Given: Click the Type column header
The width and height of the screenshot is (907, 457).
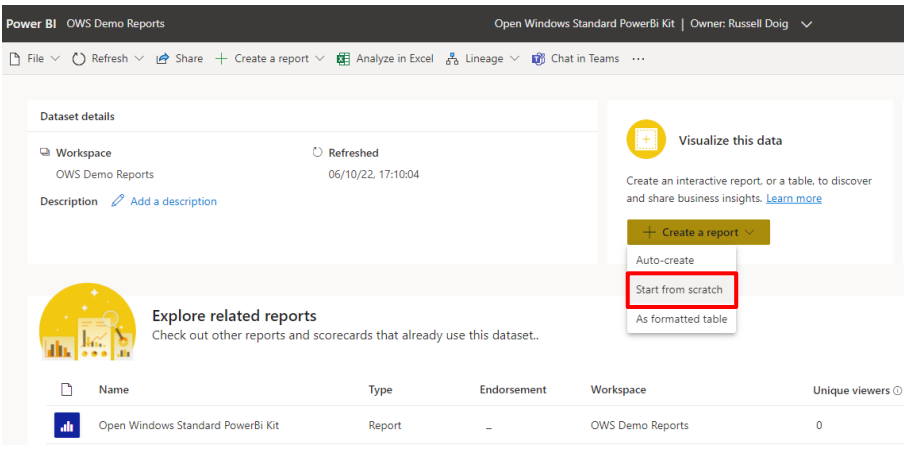Looking at the screenshot, I should pos(380,390).
